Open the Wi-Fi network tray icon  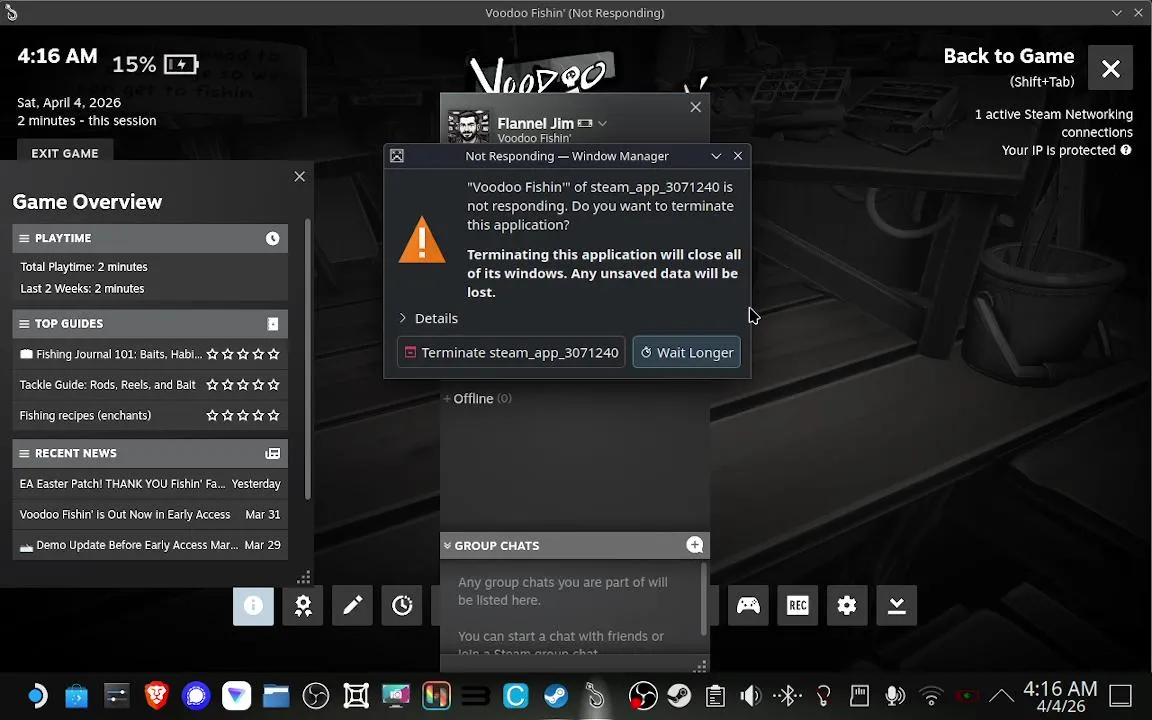[x=931, y=695]
